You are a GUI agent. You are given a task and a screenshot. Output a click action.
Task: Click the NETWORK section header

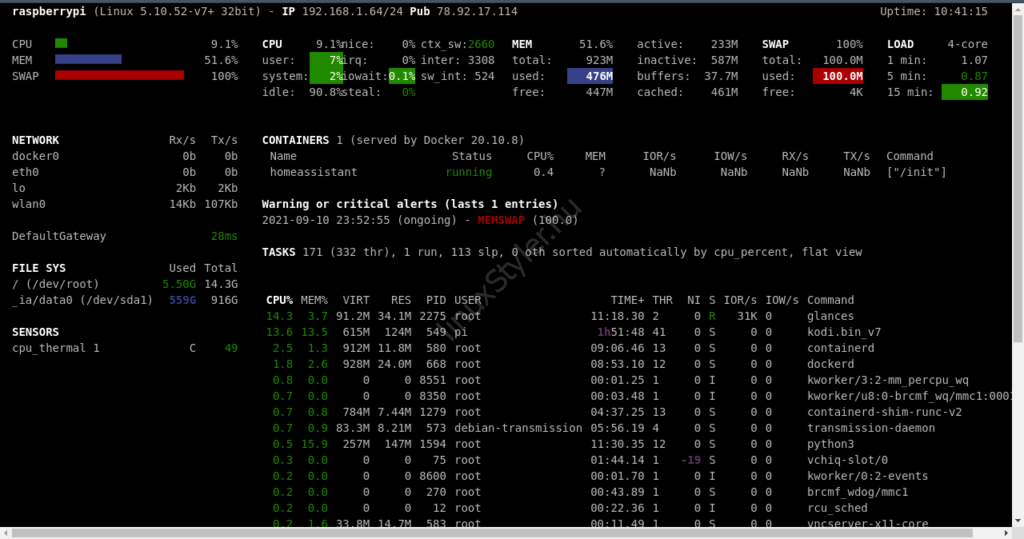coord(35,140)
